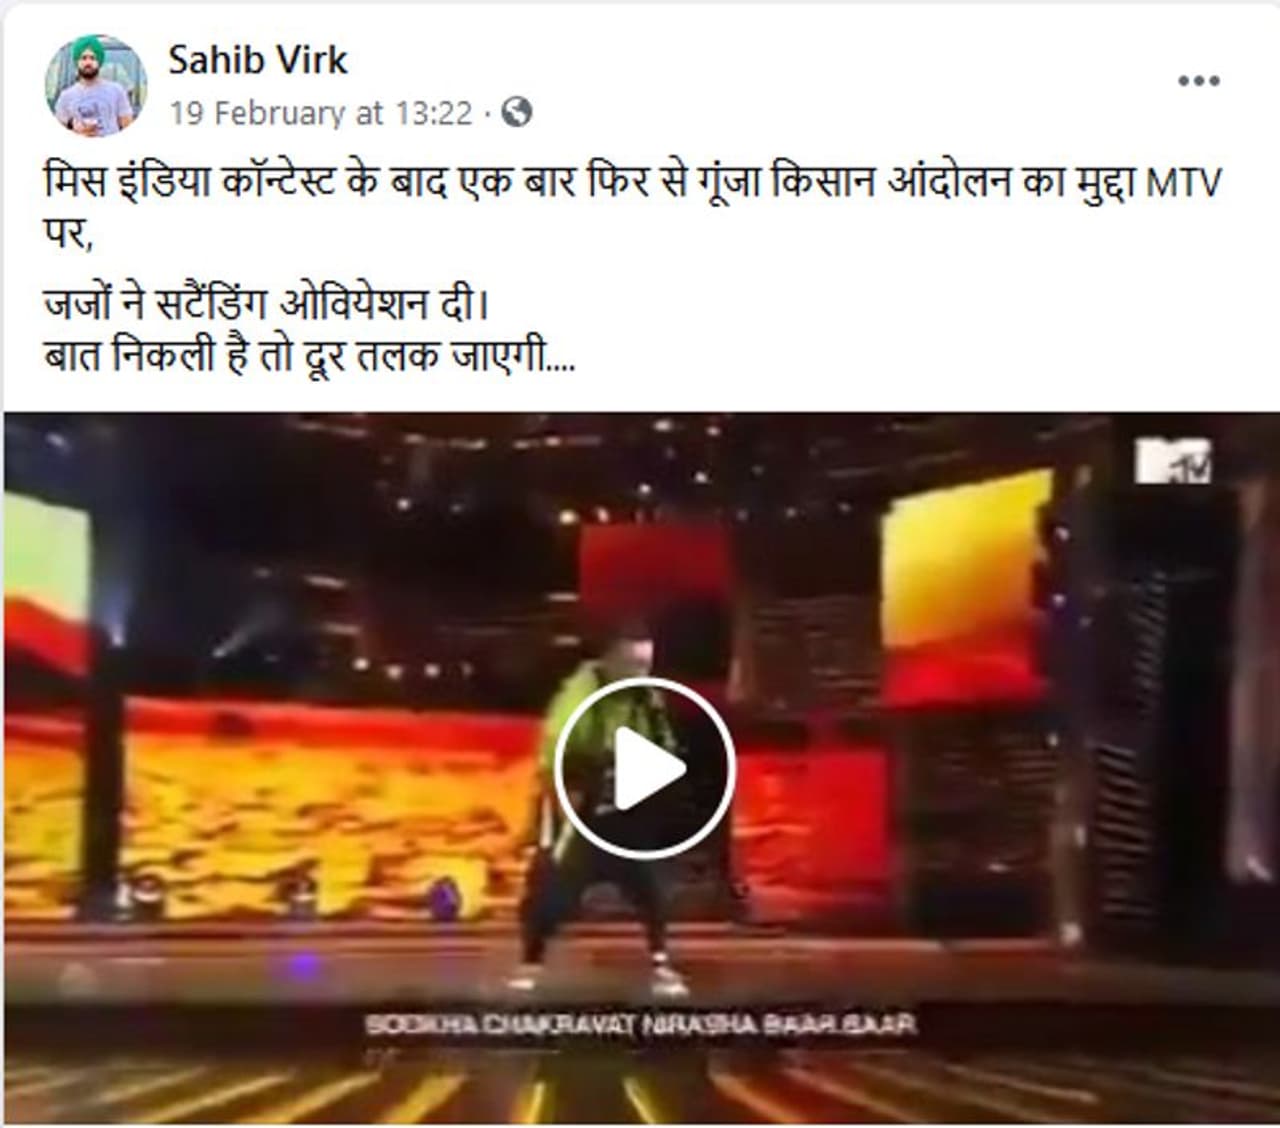Click the last line बात निकली है
Image resolution: width=1280 pixels, height=1128 pixels.
310,356
